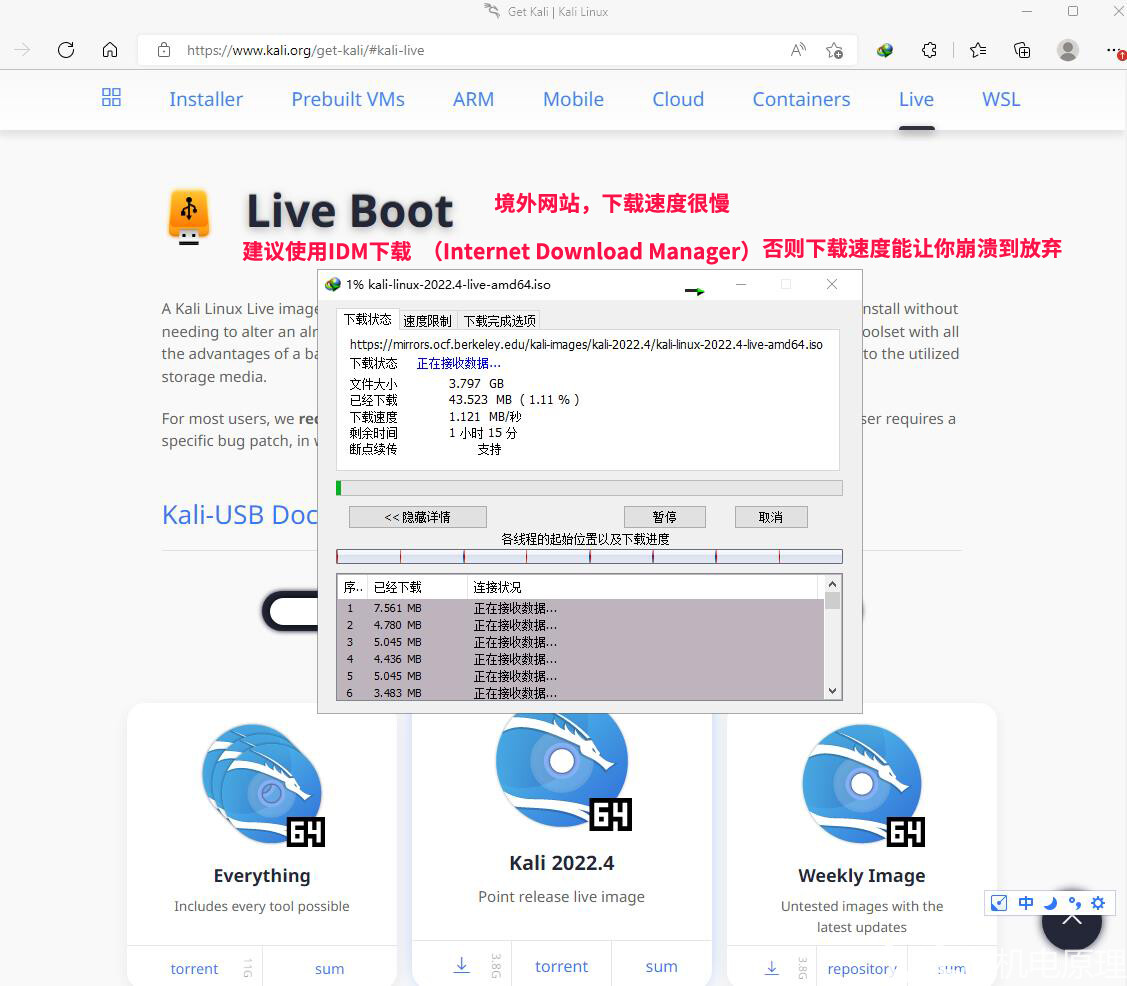Pause download with 暂停 button
Image resolution: width=1127 pixels, height=986 pixels.
point(665,517)
